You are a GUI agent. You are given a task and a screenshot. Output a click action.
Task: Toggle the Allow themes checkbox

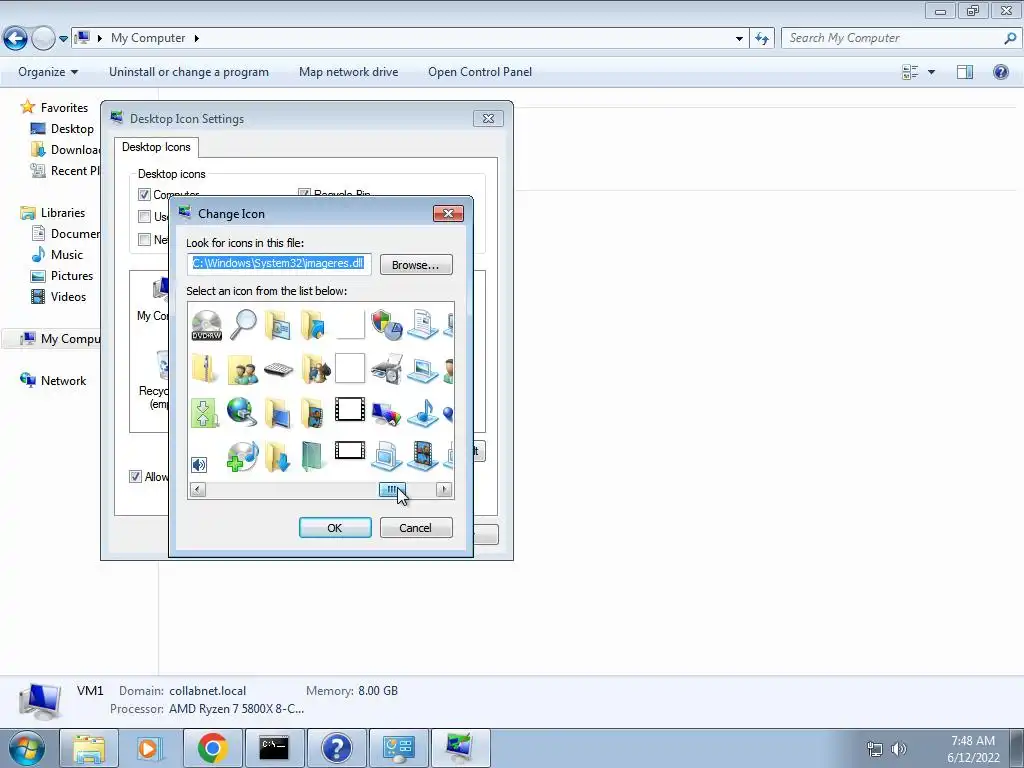[135, 477]
